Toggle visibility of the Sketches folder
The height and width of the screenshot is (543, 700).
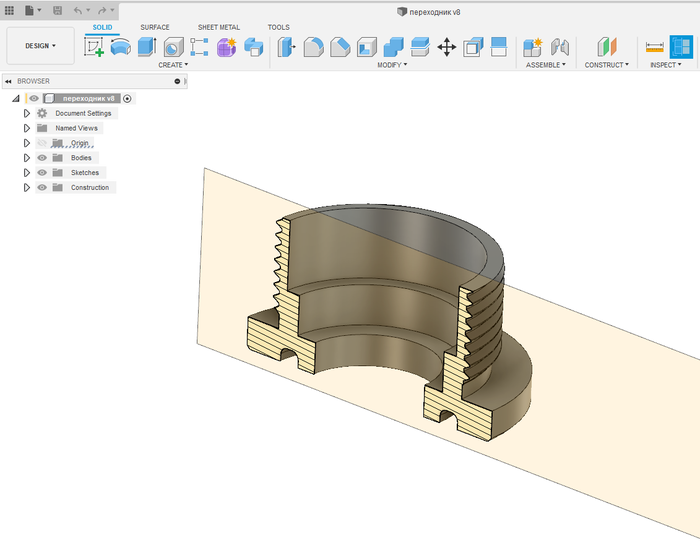point(42,173)
